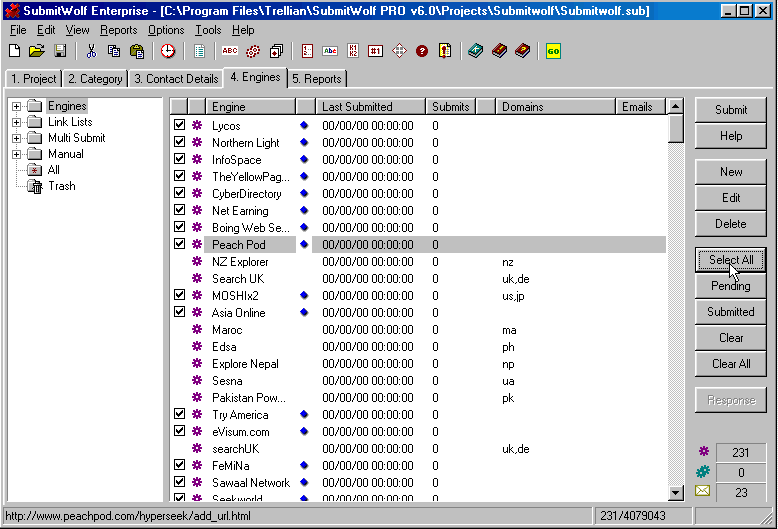Click the yellow GO toolbar icon

(x=553, y=51)
